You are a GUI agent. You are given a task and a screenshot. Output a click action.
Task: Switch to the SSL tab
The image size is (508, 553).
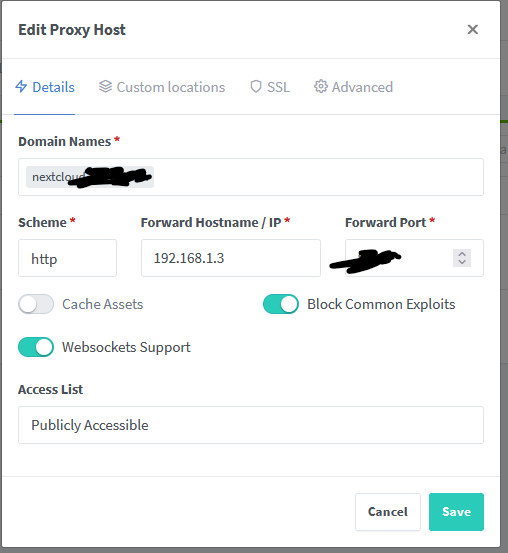(x=270, y=87)
